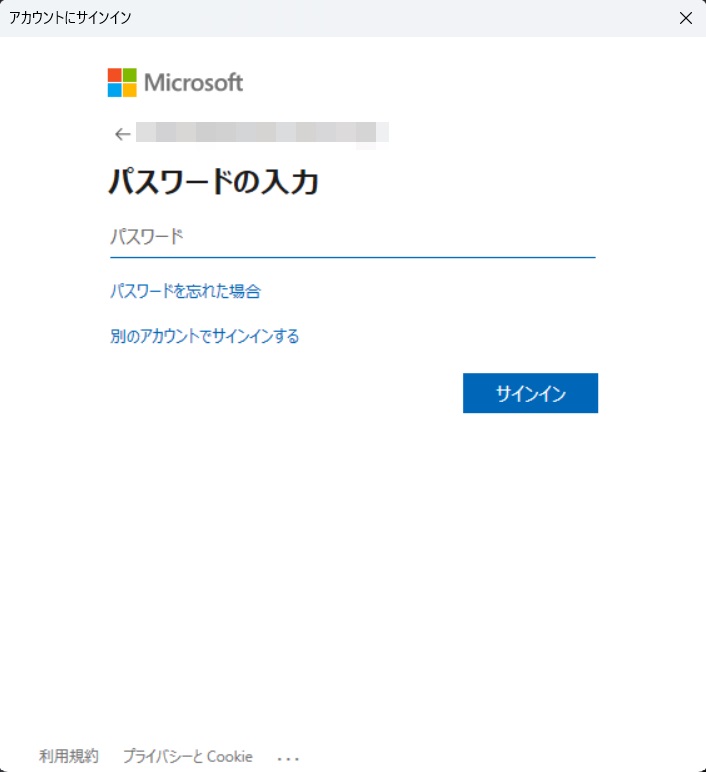The image size is (706, 772).
Task: Open the footer ellipsis more options
Action: click(288, 757)
